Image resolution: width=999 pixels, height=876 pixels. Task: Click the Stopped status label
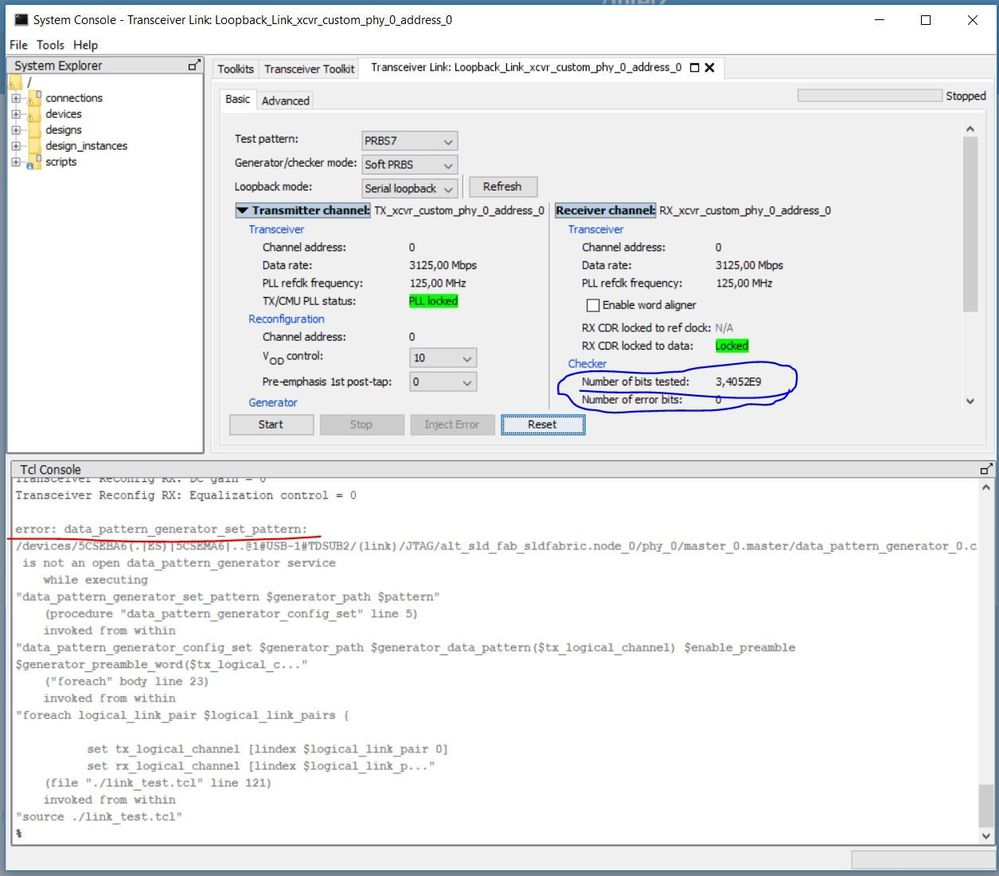coord(966,96)
